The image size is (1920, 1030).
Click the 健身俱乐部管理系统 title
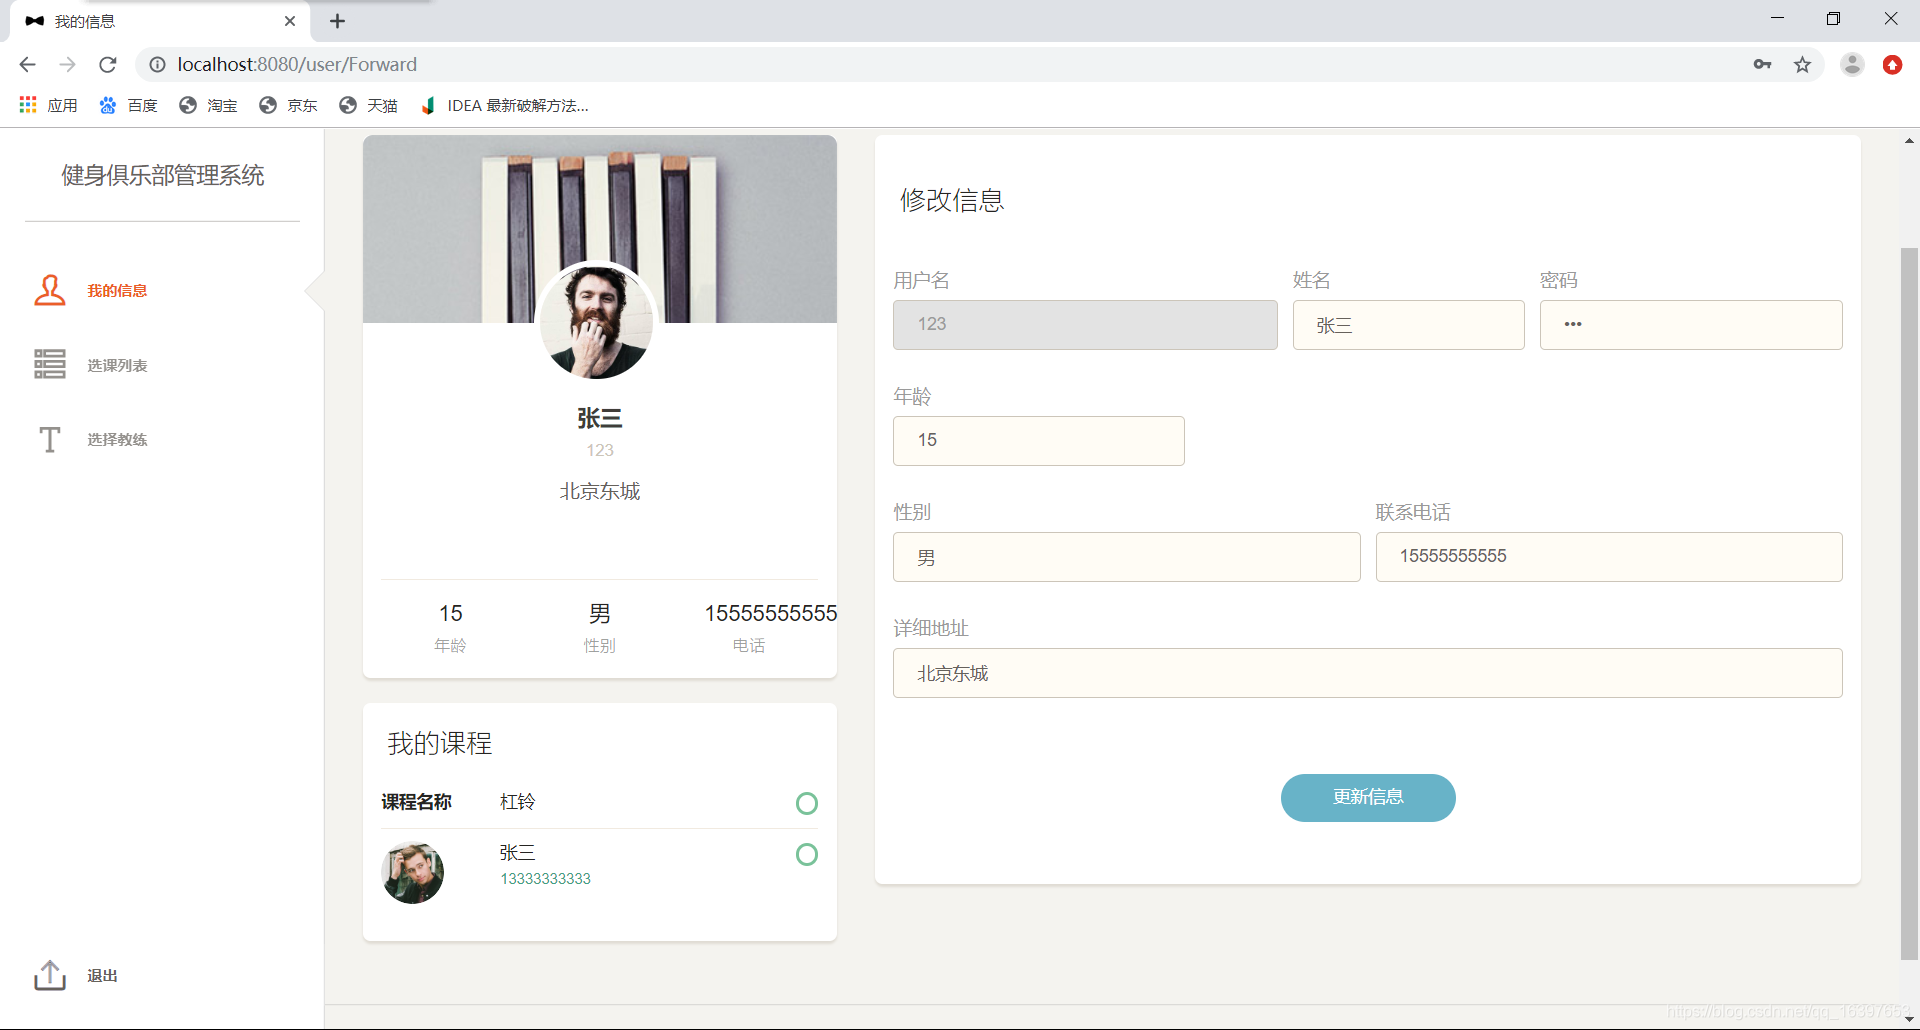[x=163, y=175]
